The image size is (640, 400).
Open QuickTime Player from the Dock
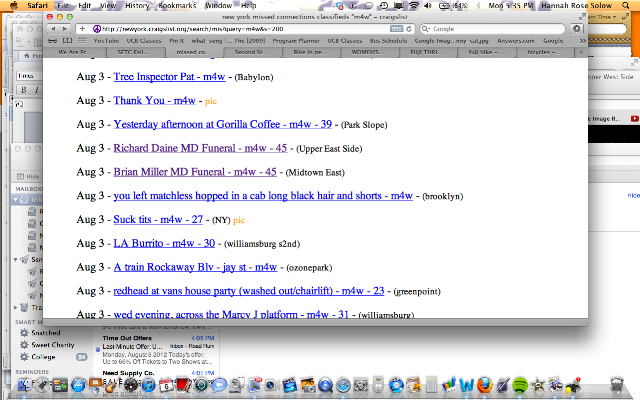[x=325, y=385]
